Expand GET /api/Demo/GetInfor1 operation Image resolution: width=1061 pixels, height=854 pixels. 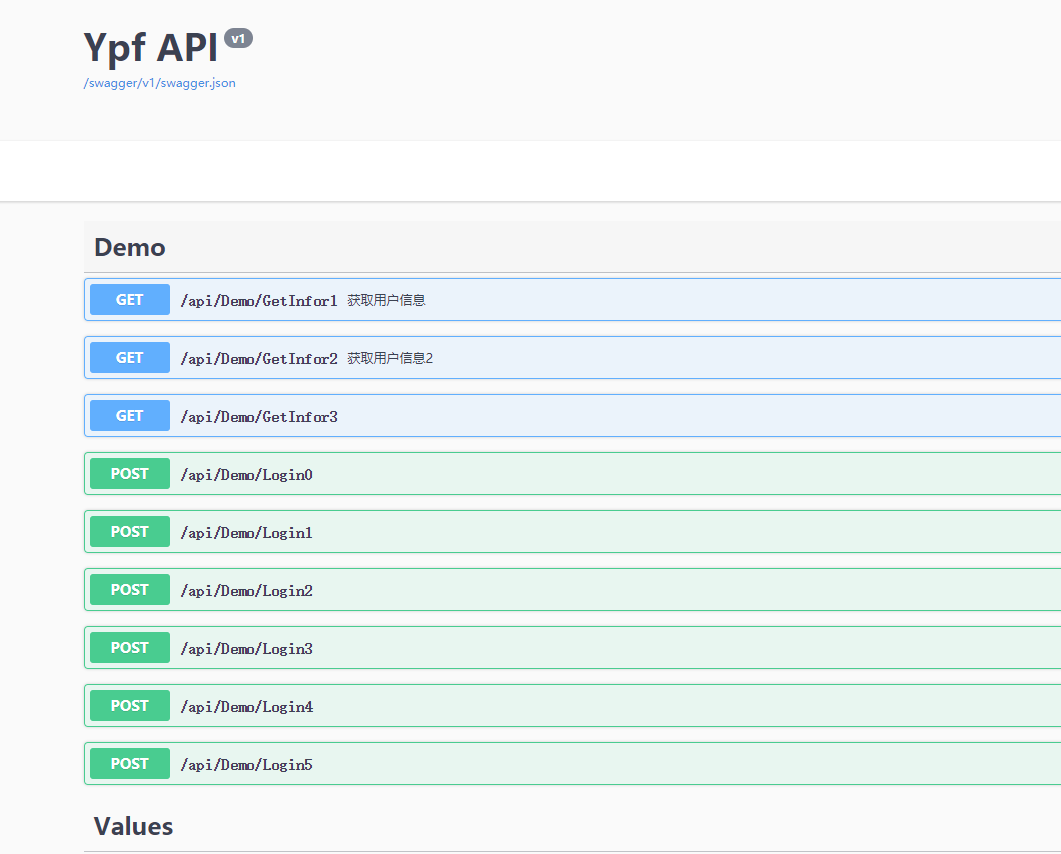572,300
